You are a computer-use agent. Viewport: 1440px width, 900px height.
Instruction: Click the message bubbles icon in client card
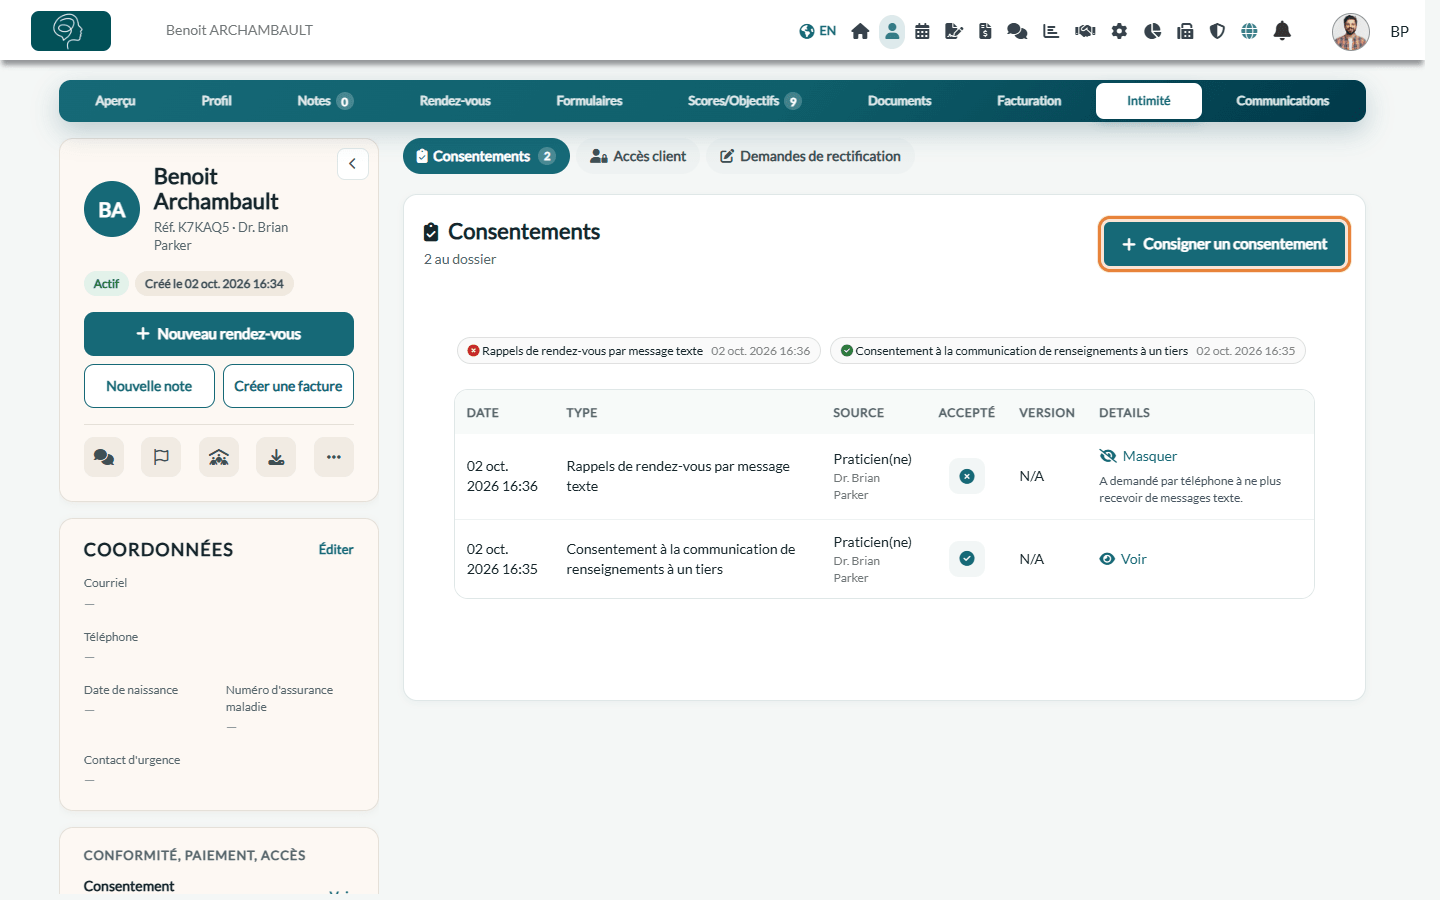click(x=104, y=457)
